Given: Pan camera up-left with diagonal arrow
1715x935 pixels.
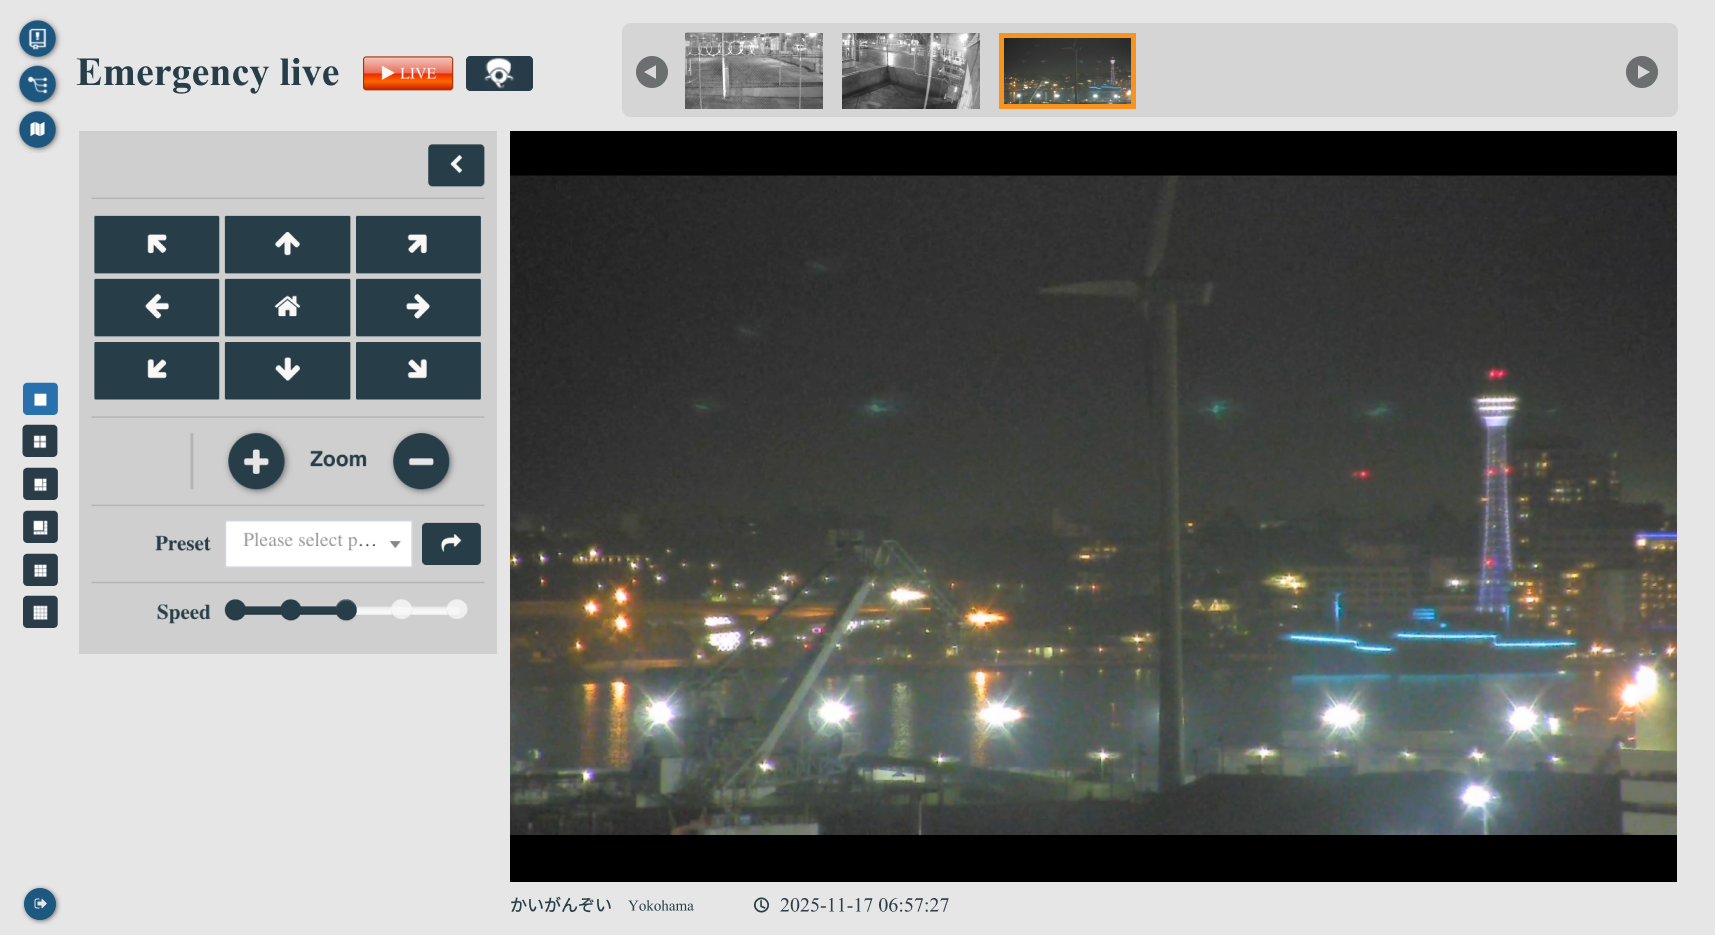Looking at the screenshot, I should coord(157,244).
